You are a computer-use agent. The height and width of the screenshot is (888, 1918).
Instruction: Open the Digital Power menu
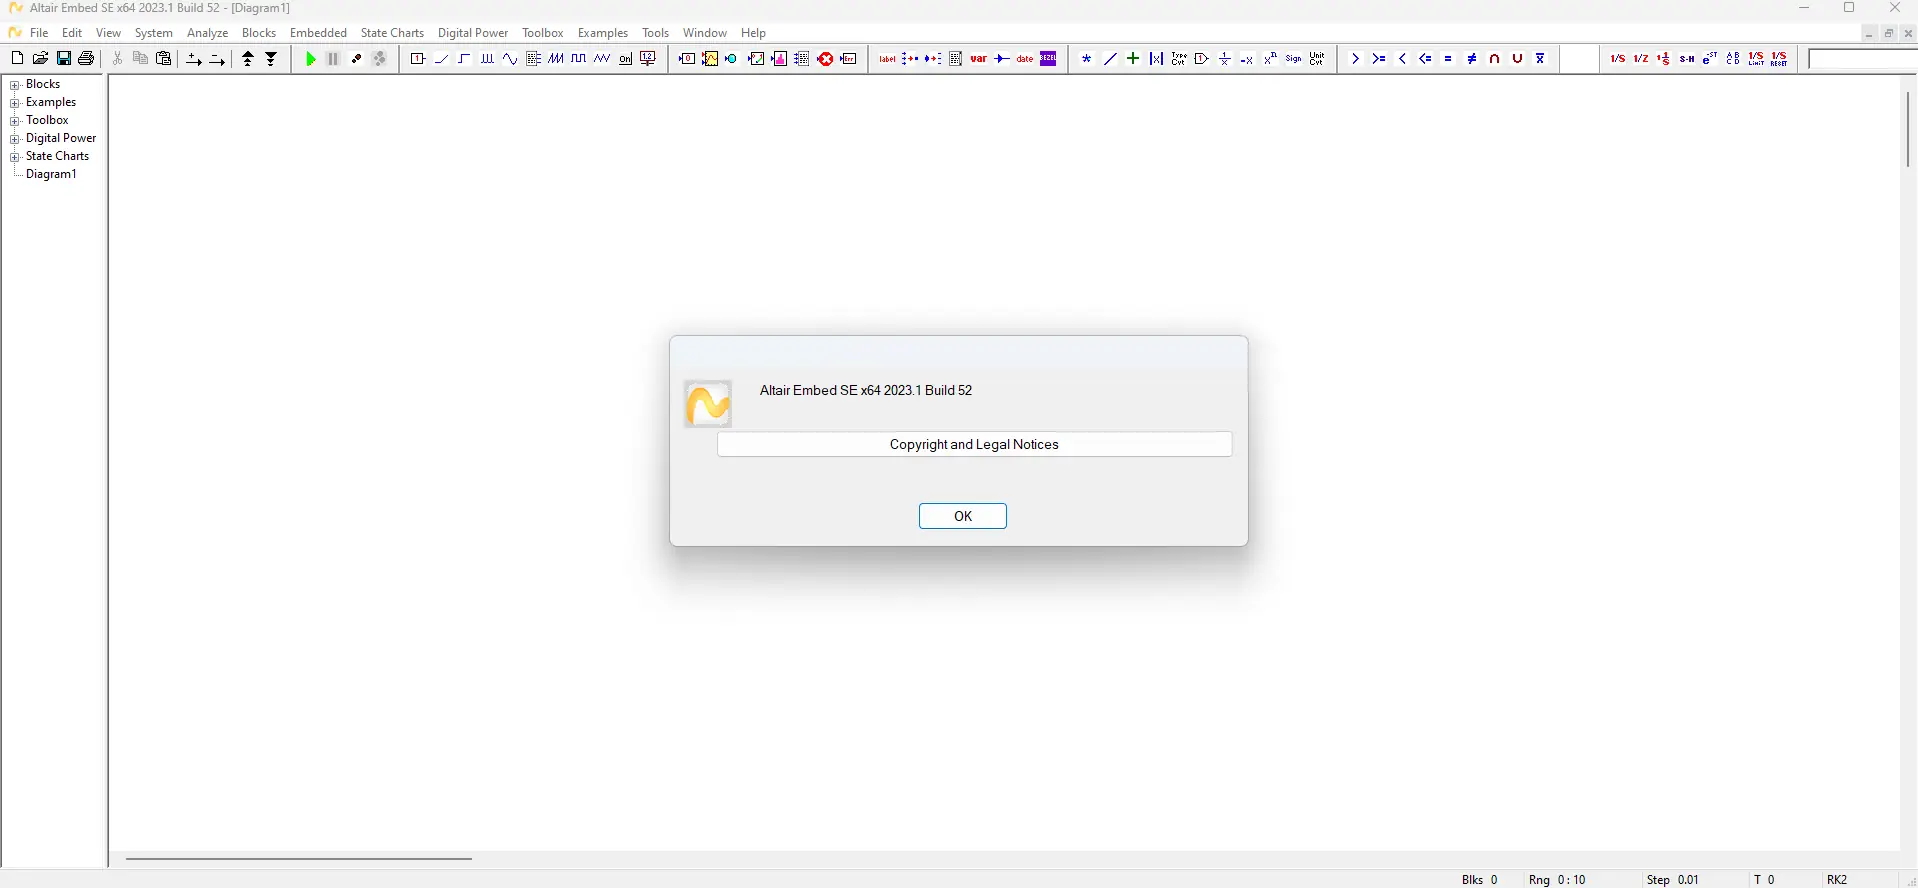[473, 33]
